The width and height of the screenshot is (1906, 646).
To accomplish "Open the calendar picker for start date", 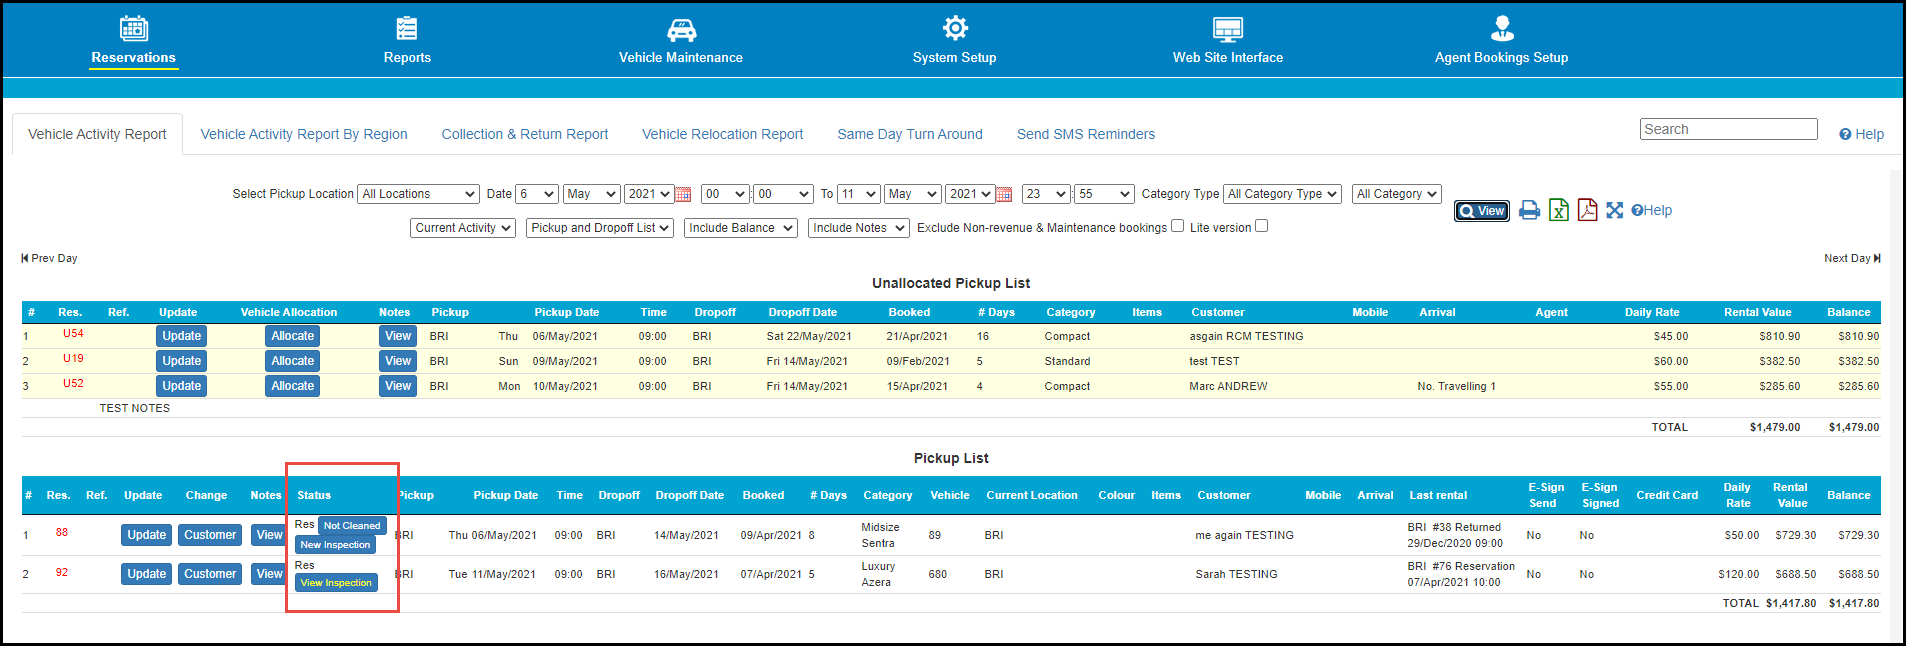I will point(683,194).
